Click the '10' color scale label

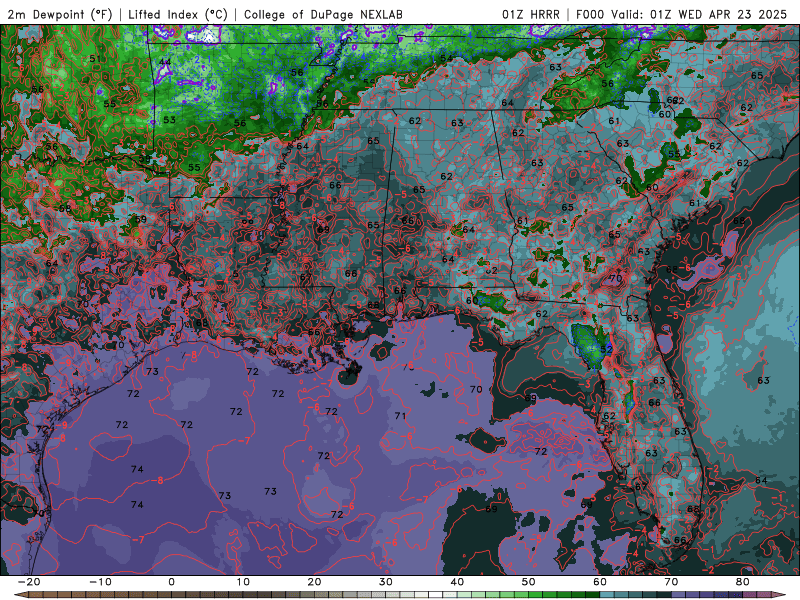pos(243,582)
